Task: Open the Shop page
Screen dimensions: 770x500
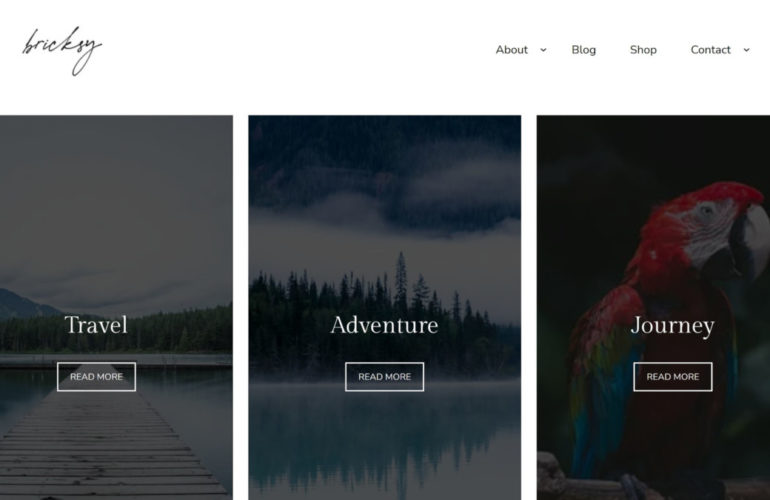Action: coord(643,50)
